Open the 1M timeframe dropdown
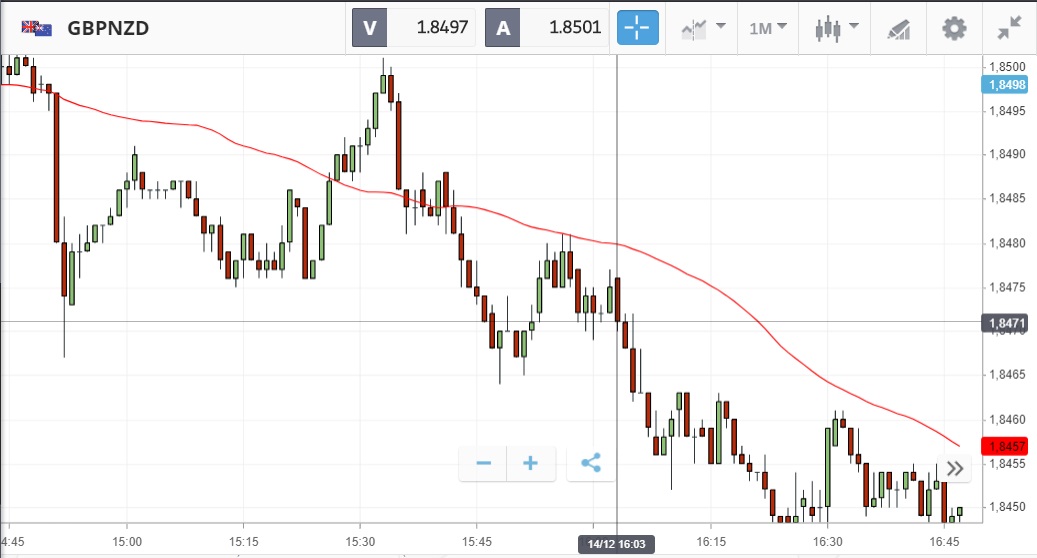The height and width of the screenshot is (558, 1037). [x=767, y=28]
